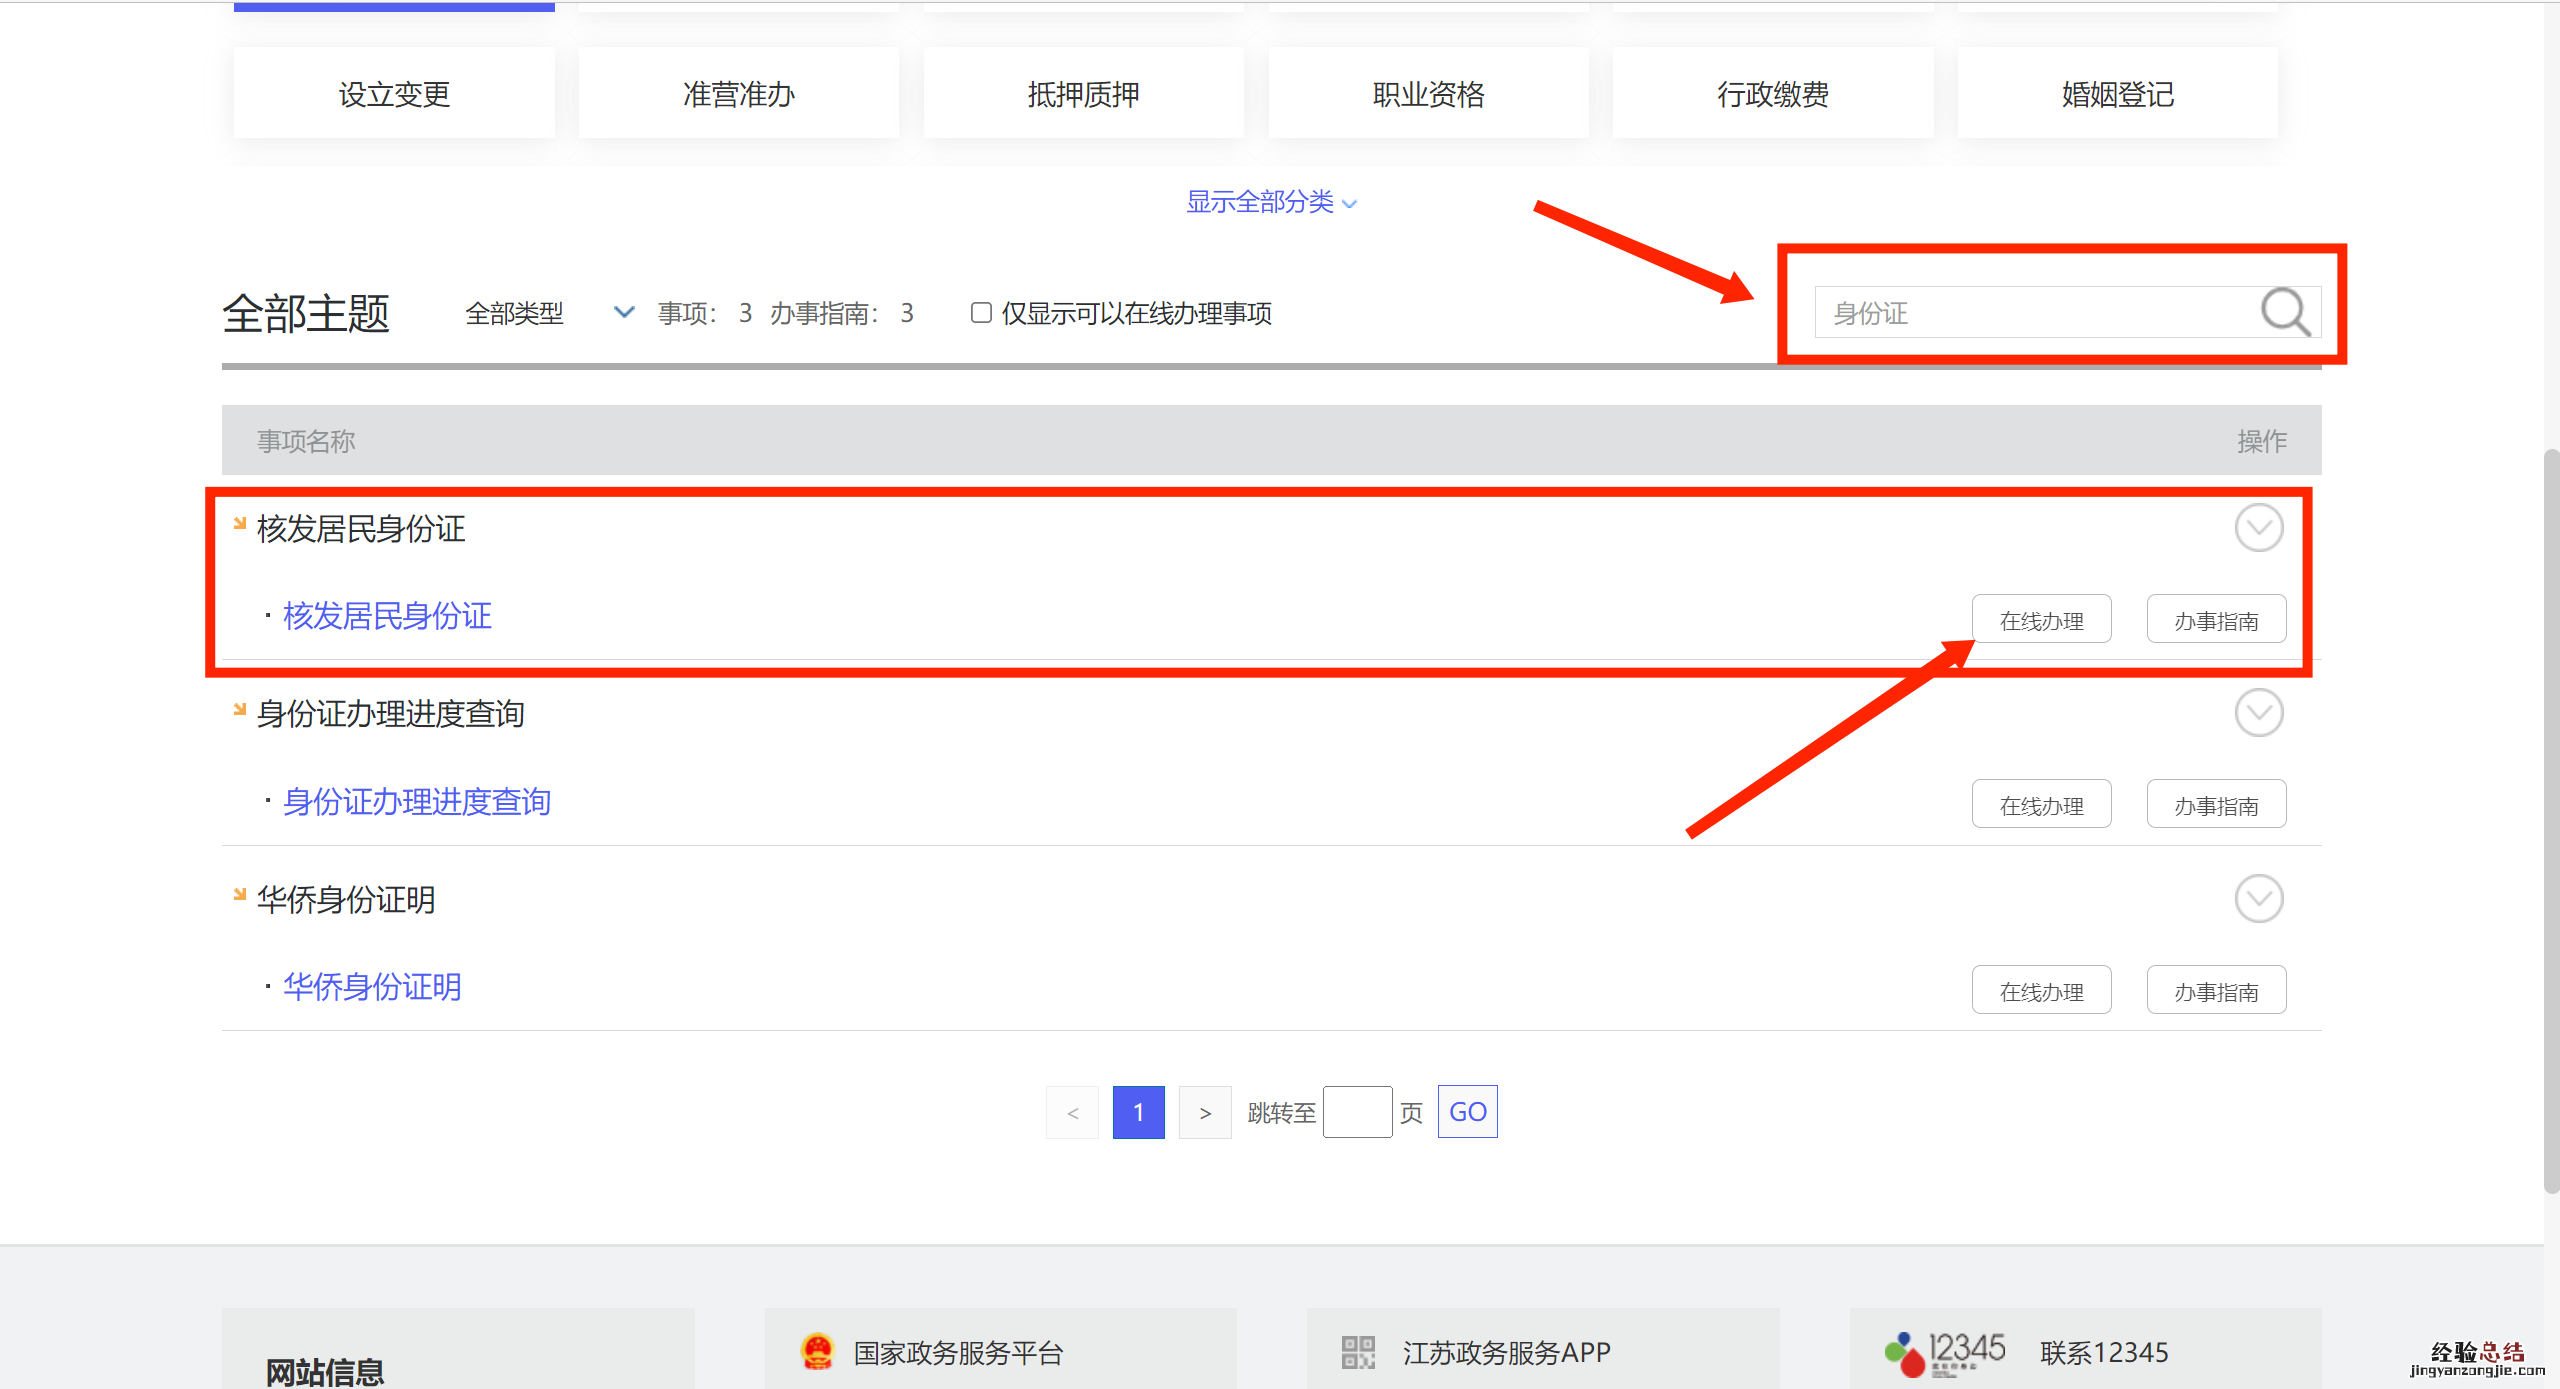The width and height of the screenshot is (2560, 1389).
Task: Select the 婚姻登记 category tab
Action: [2117, 94]
